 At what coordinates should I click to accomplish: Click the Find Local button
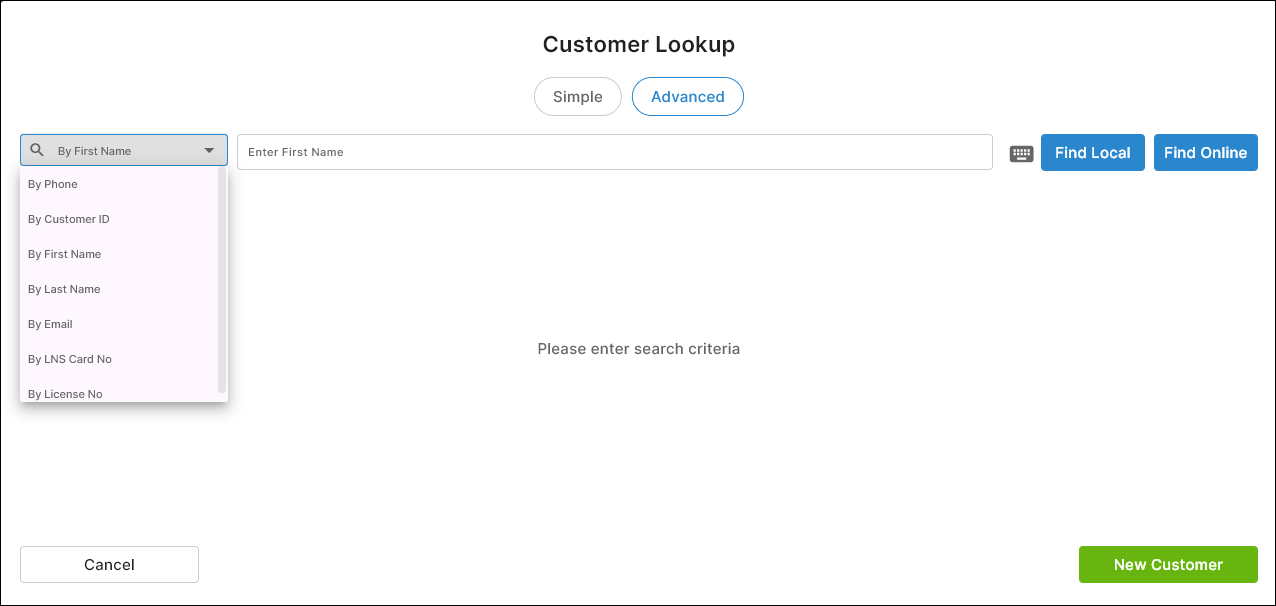coord(1093,153)
